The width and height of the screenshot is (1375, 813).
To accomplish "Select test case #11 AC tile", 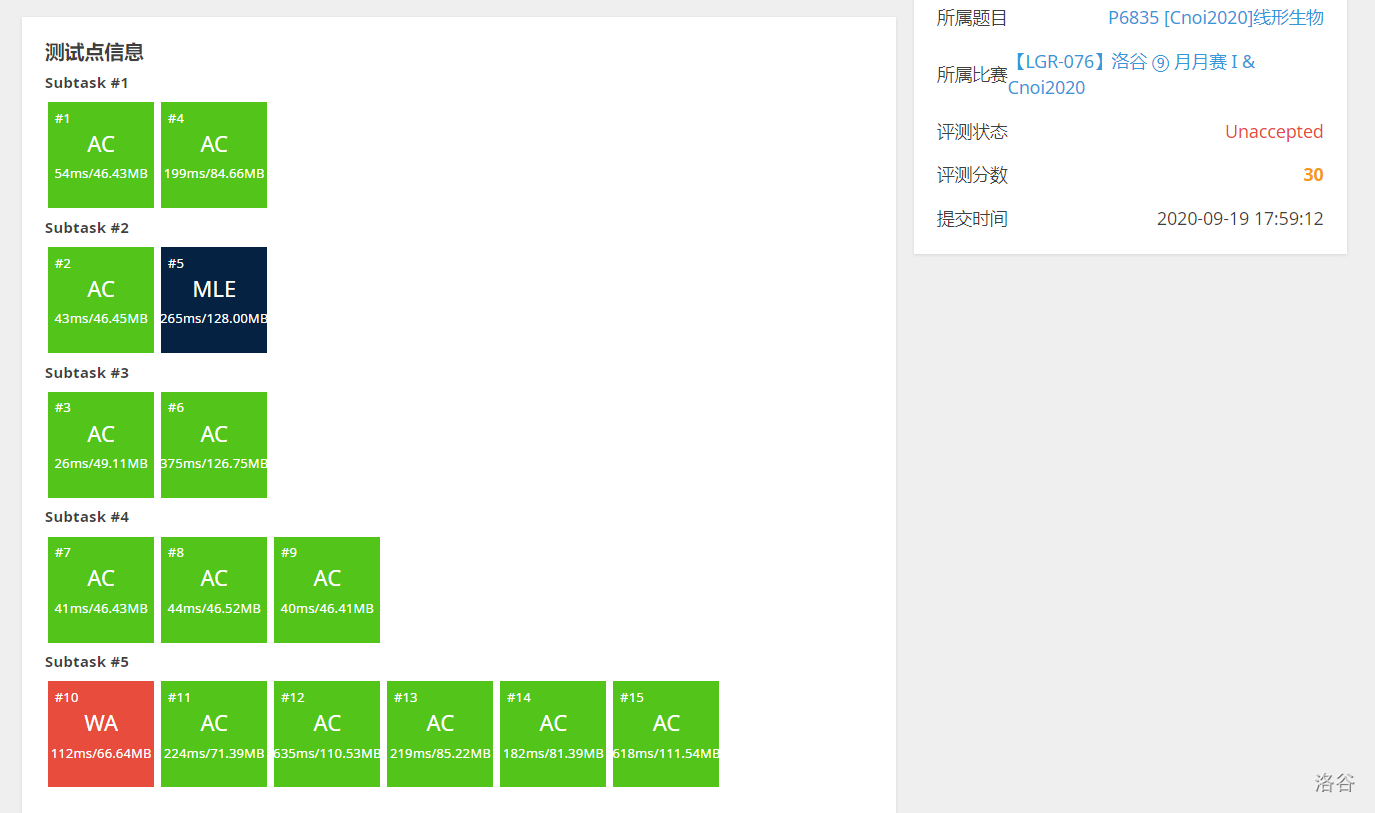I will coord(214,734).
